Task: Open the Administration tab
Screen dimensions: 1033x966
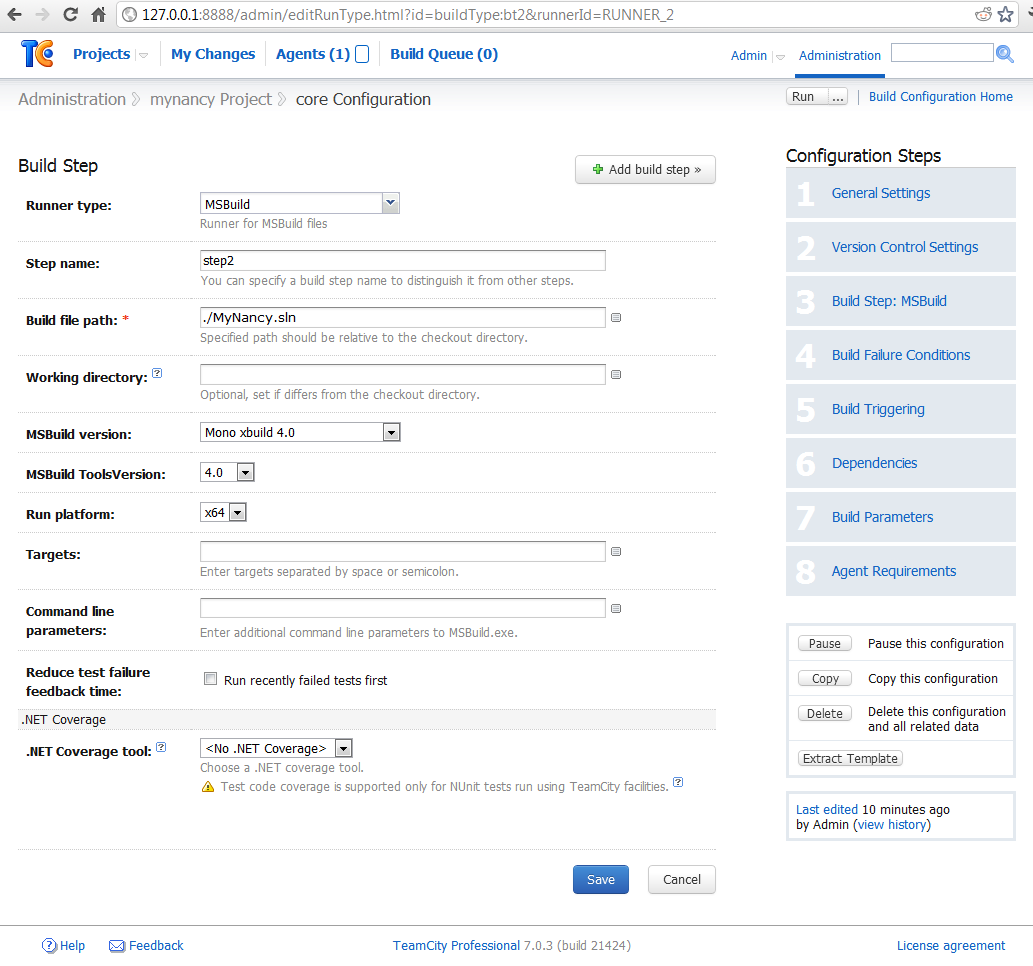Action: (839, 56)
